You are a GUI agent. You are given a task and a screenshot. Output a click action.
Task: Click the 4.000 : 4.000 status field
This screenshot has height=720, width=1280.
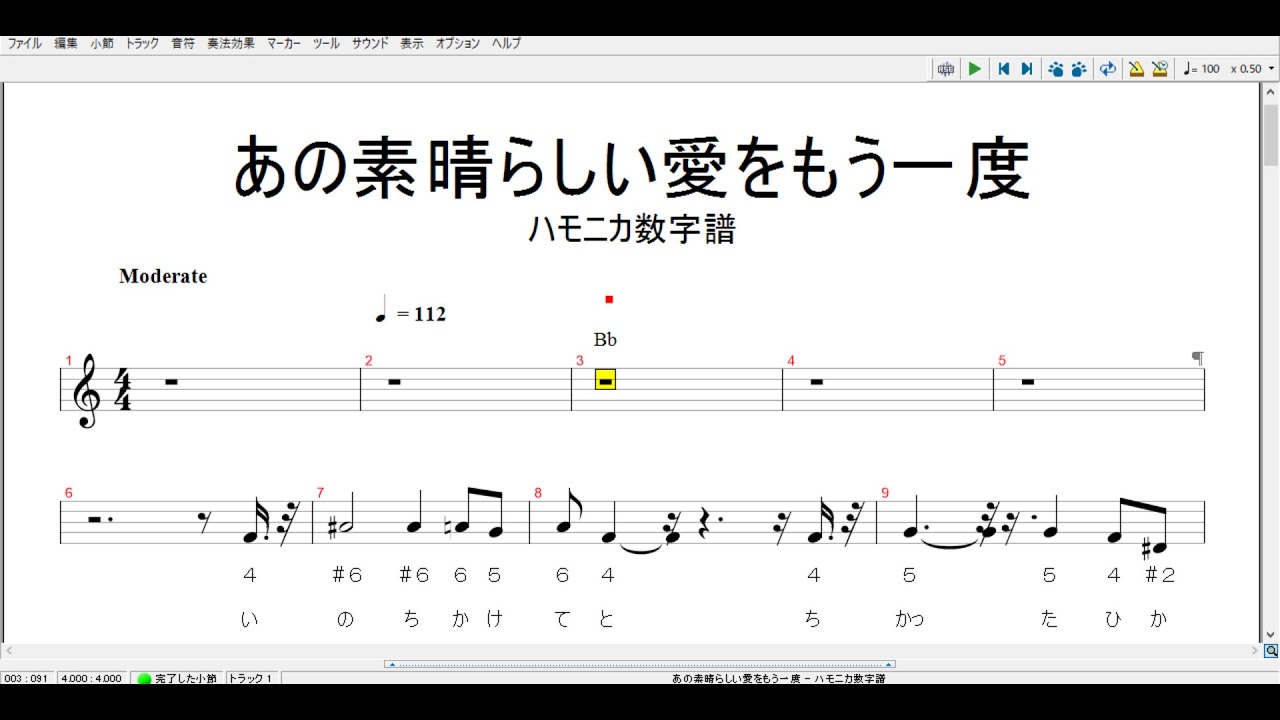point(92,678)
